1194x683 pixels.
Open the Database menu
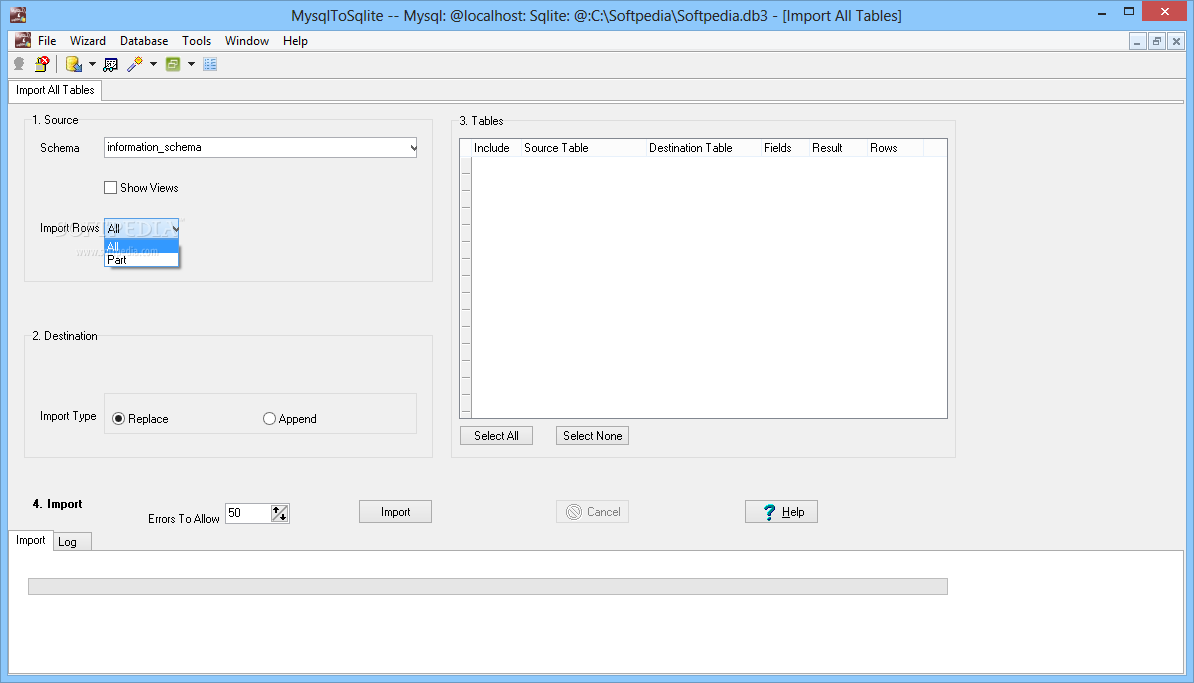tap(144, 41)
